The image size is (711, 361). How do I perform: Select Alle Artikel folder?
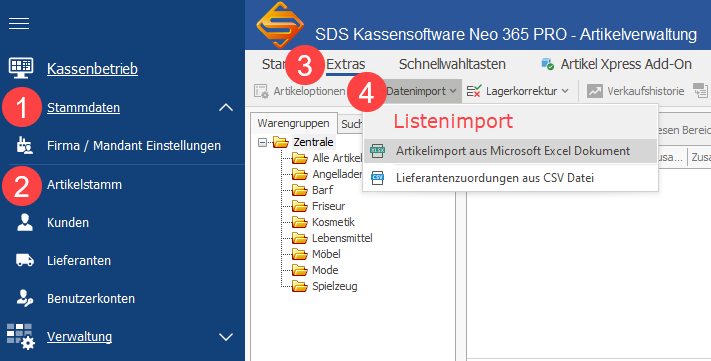point(336,158)
